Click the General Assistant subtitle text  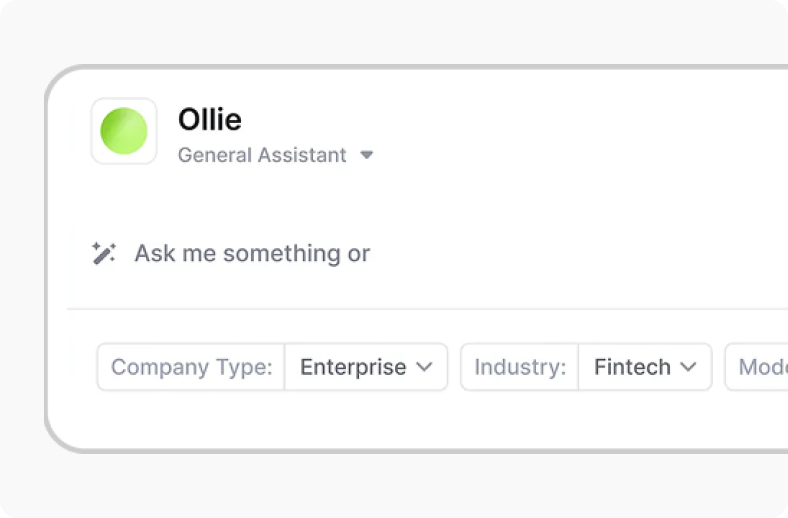(x=262, y=155)
